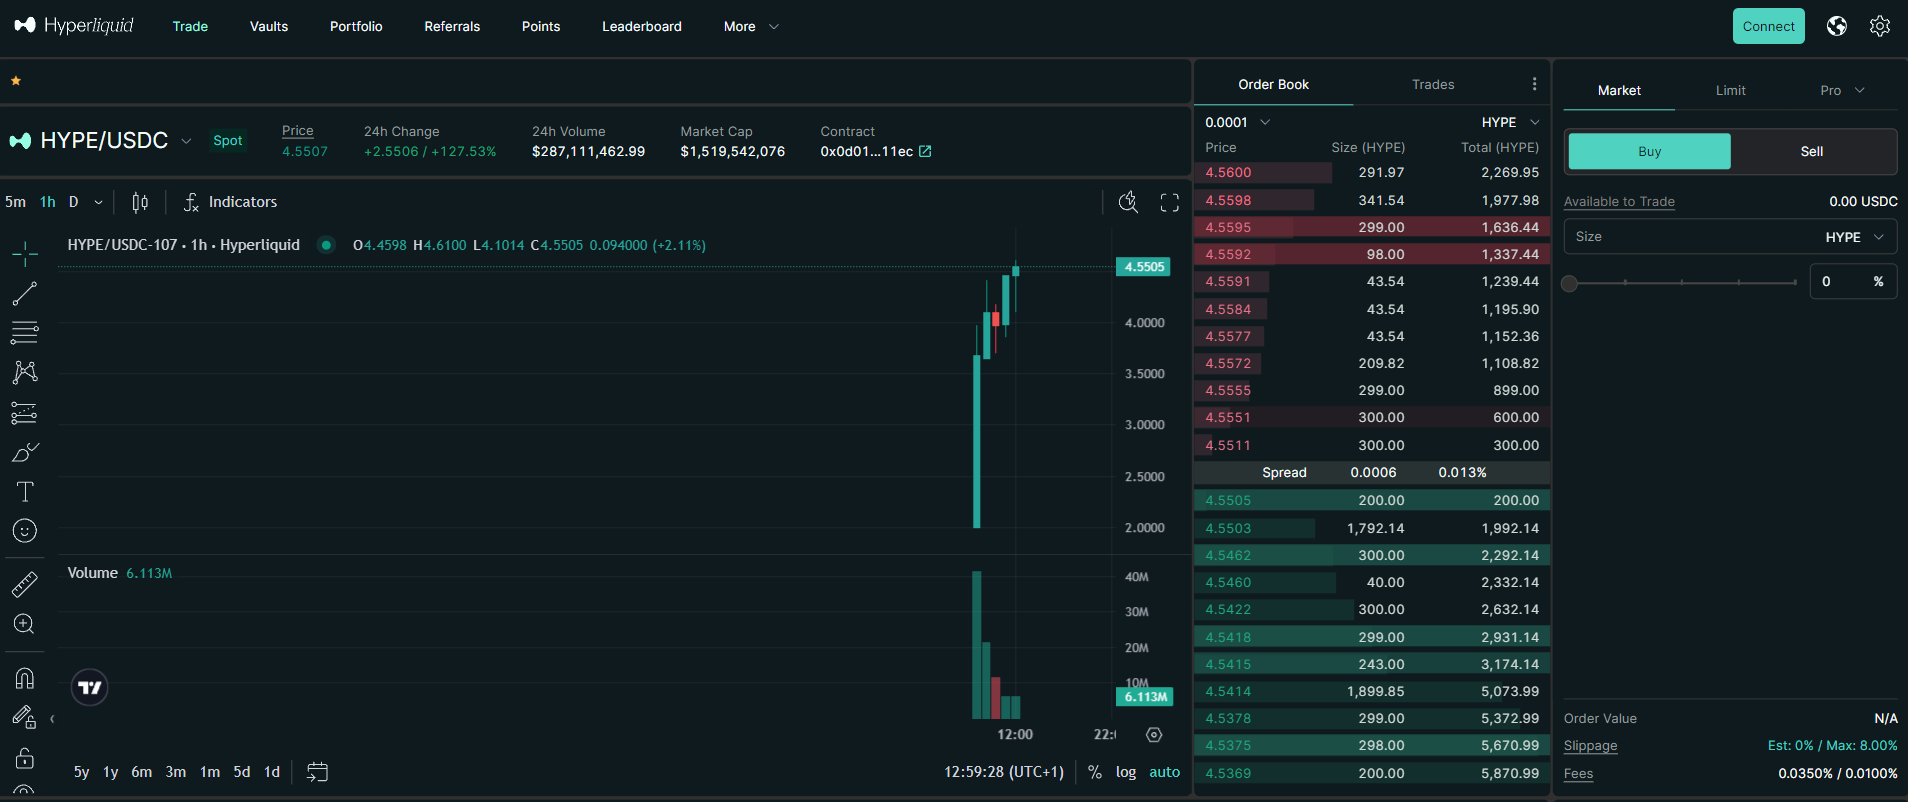The image size is (1908, 802).
Task: Select the text annotation tool
Action: (25, 491)
